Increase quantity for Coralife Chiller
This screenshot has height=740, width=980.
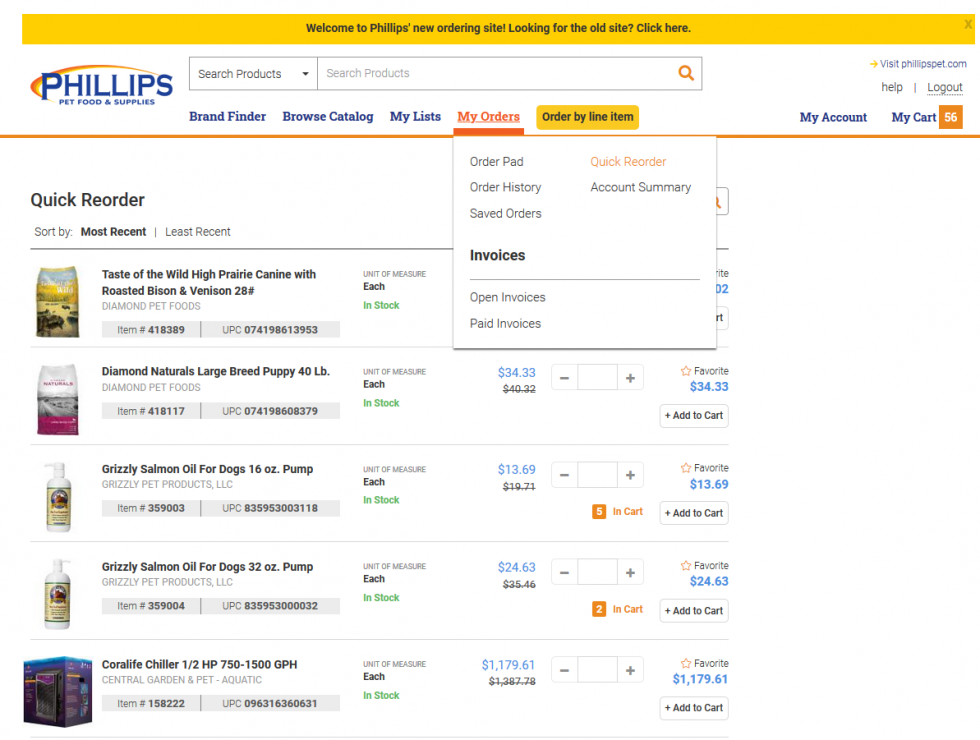tap(630, 670)
